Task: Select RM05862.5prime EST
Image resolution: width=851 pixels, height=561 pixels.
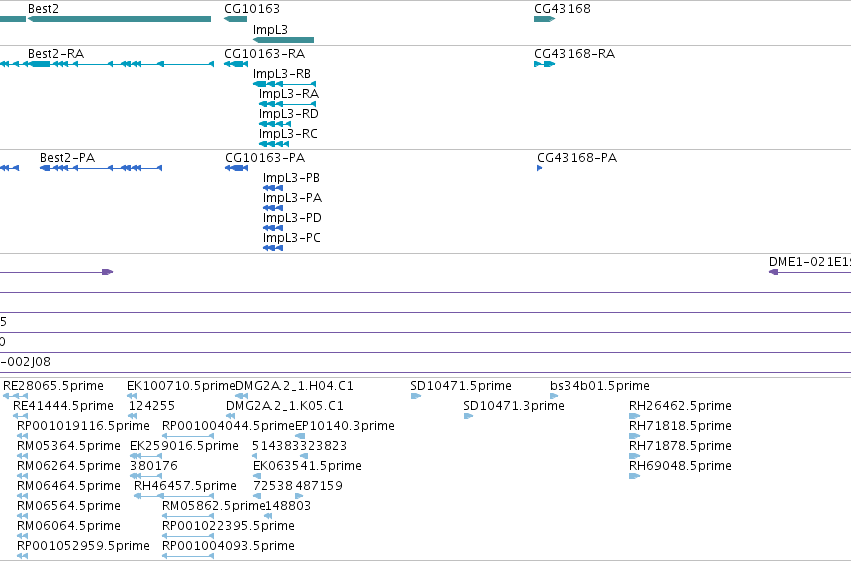Action: (x=188, y=517)
